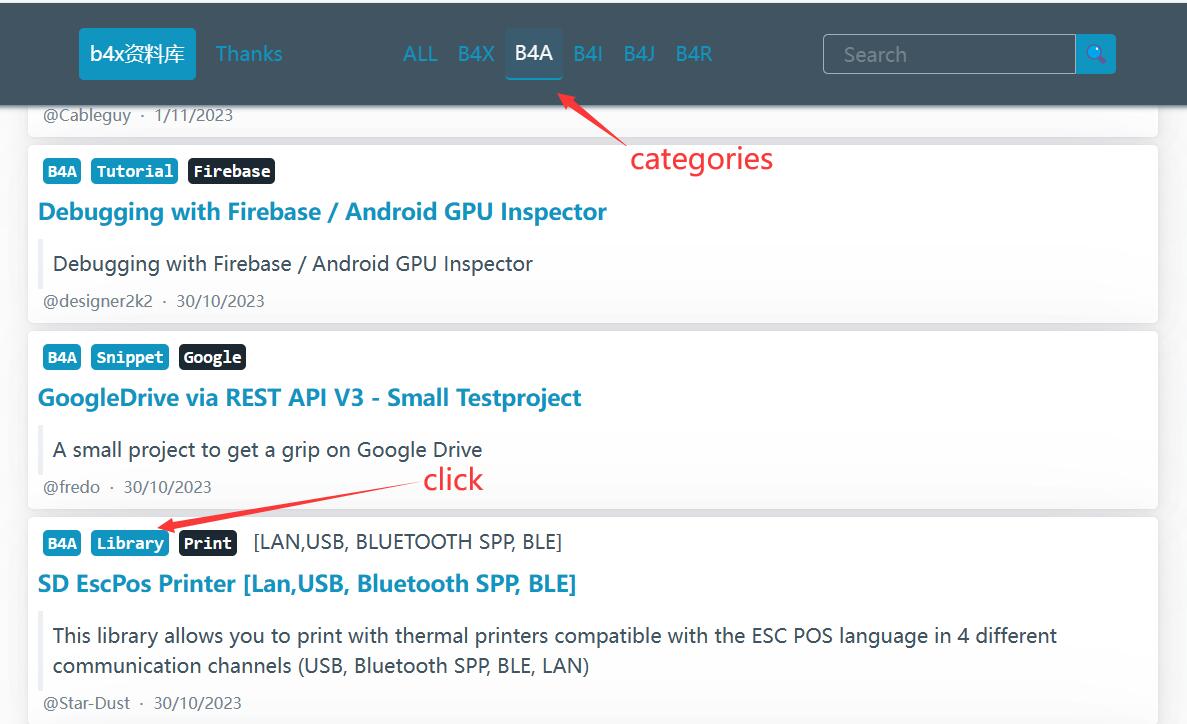
Task: Open the B4J category tab
Action: pos(639,54)
